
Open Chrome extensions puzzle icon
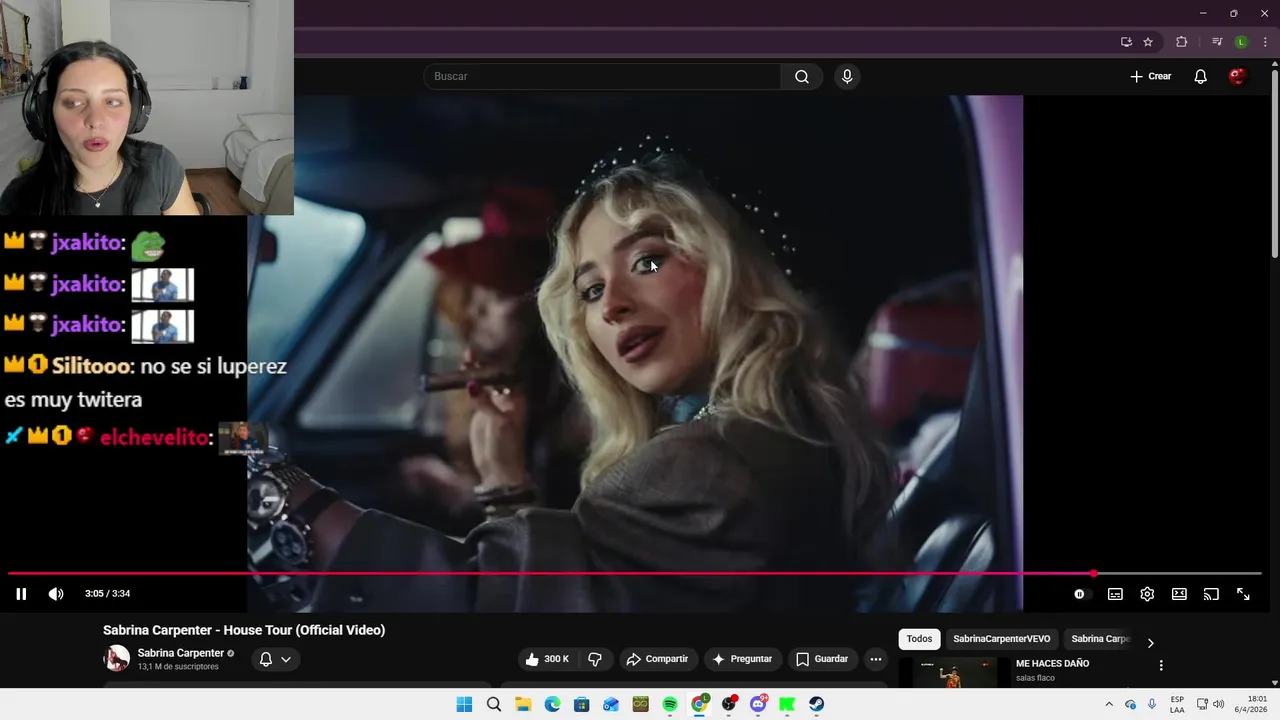[1182, 42]
